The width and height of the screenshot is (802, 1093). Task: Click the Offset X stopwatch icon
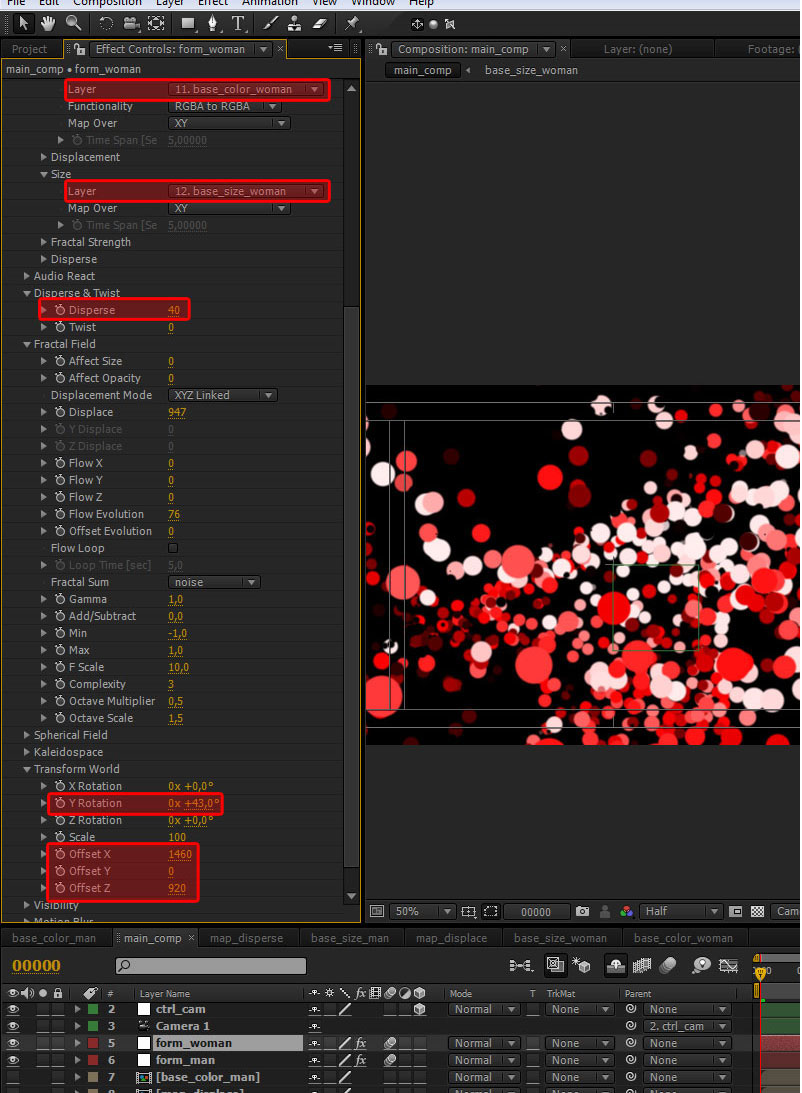click(x=60, y=854)
